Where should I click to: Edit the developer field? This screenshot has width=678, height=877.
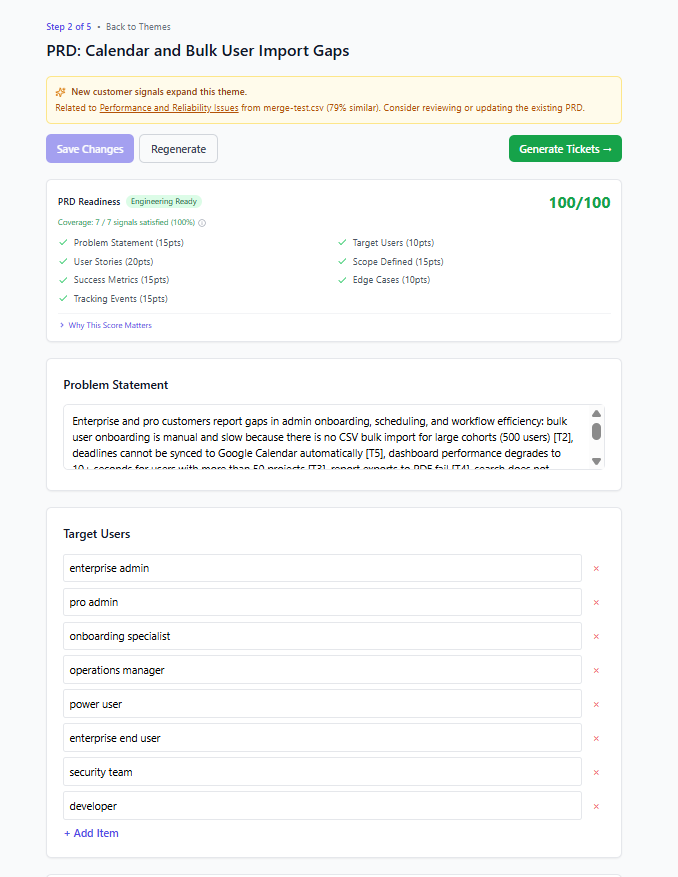pos(322,807)
